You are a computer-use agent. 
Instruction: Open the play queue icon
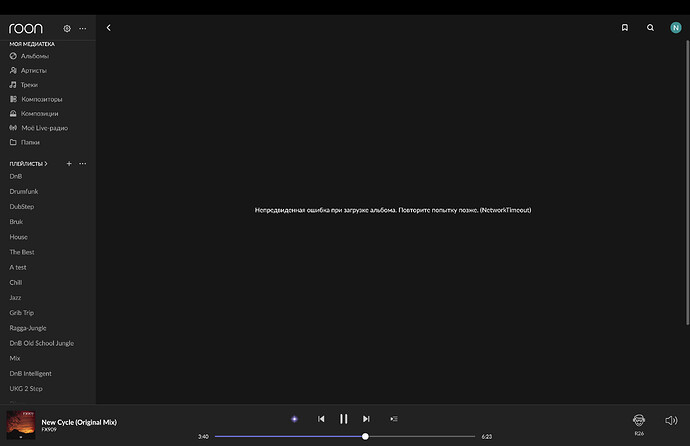pos(394,419)
